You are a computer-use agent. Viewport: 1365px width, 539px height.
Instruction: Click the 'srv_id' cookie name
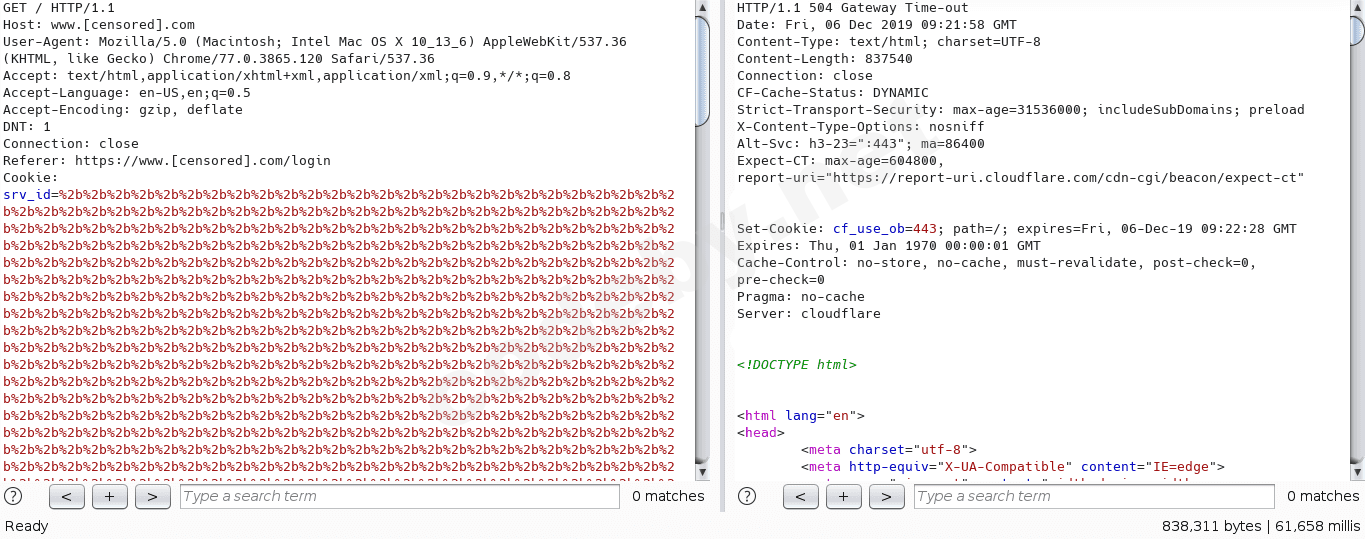click(27, 195)
